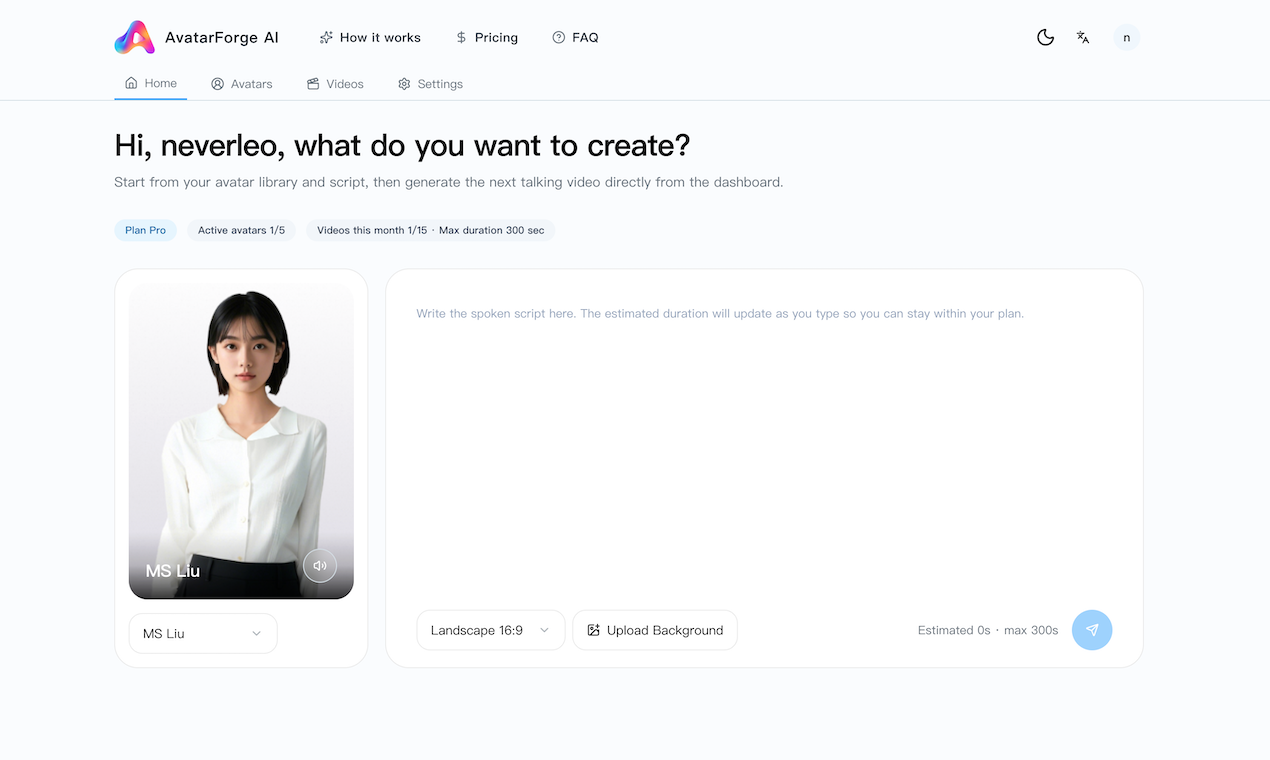
Task: Switch to the Avatars tab
Action: [x=241, y=84]
